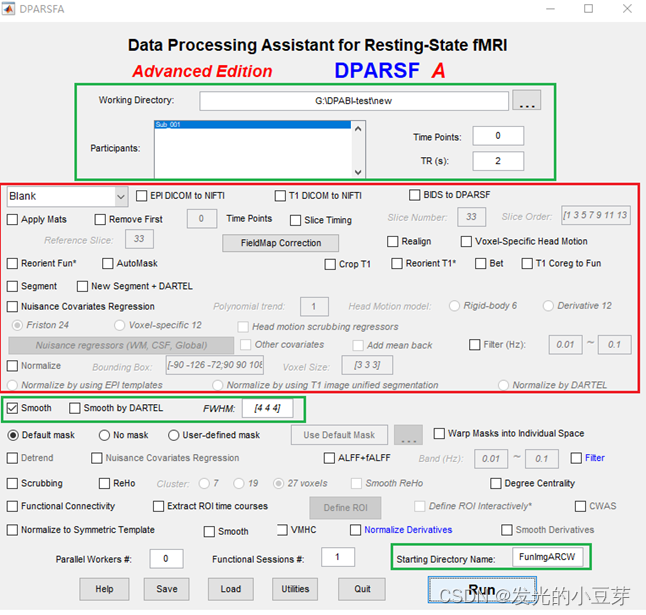646x615 pixels.
Task: Enable T1 DICOM to NIFTI
Action: point(280,196)
